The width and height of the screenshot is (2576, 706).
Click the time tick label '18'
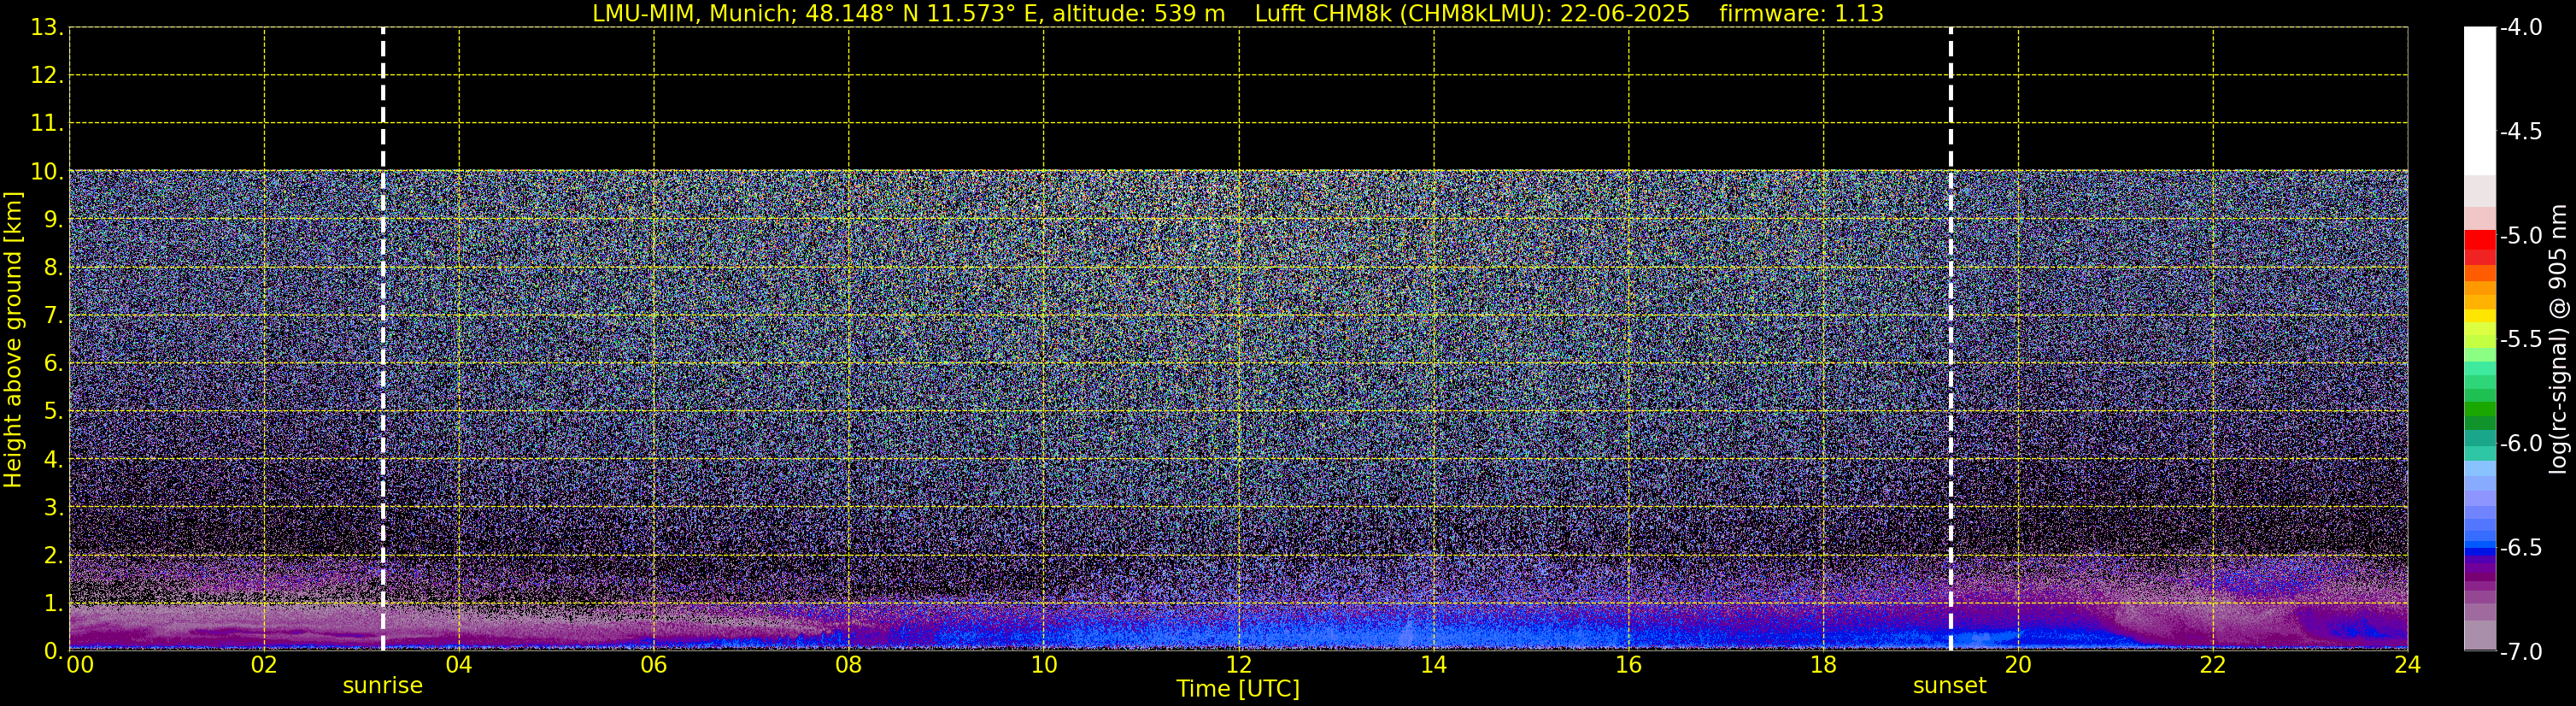pyautogui.click(x=1824, y=665)
